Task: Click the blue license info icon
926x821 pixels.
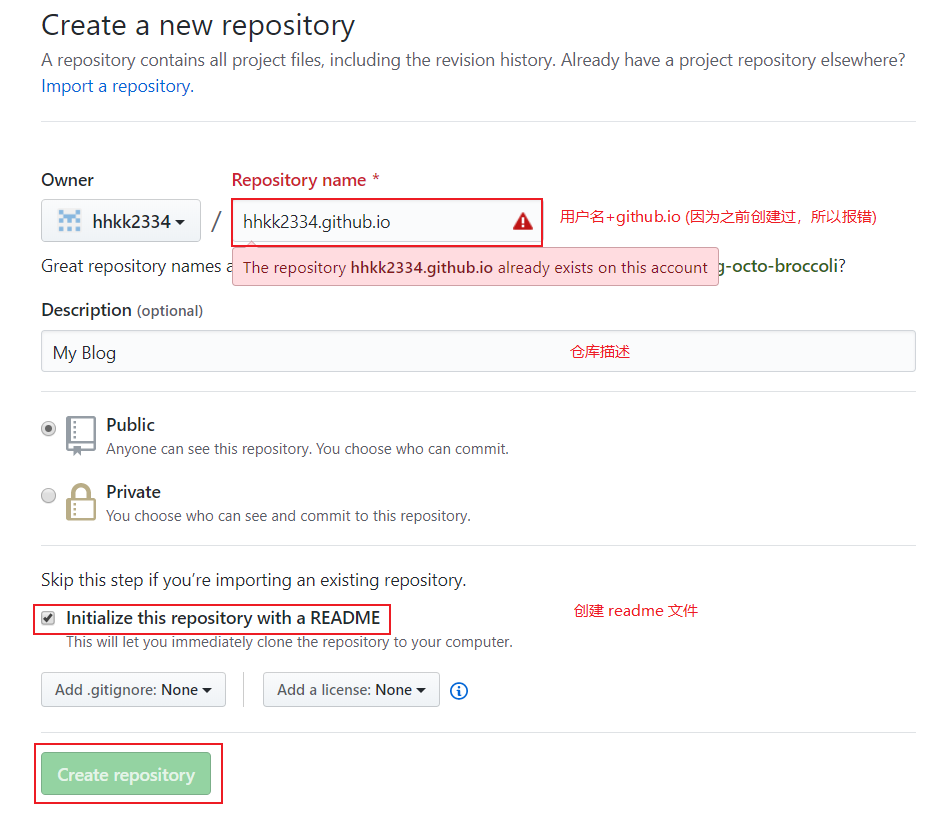Action: (x=459, y=690)
